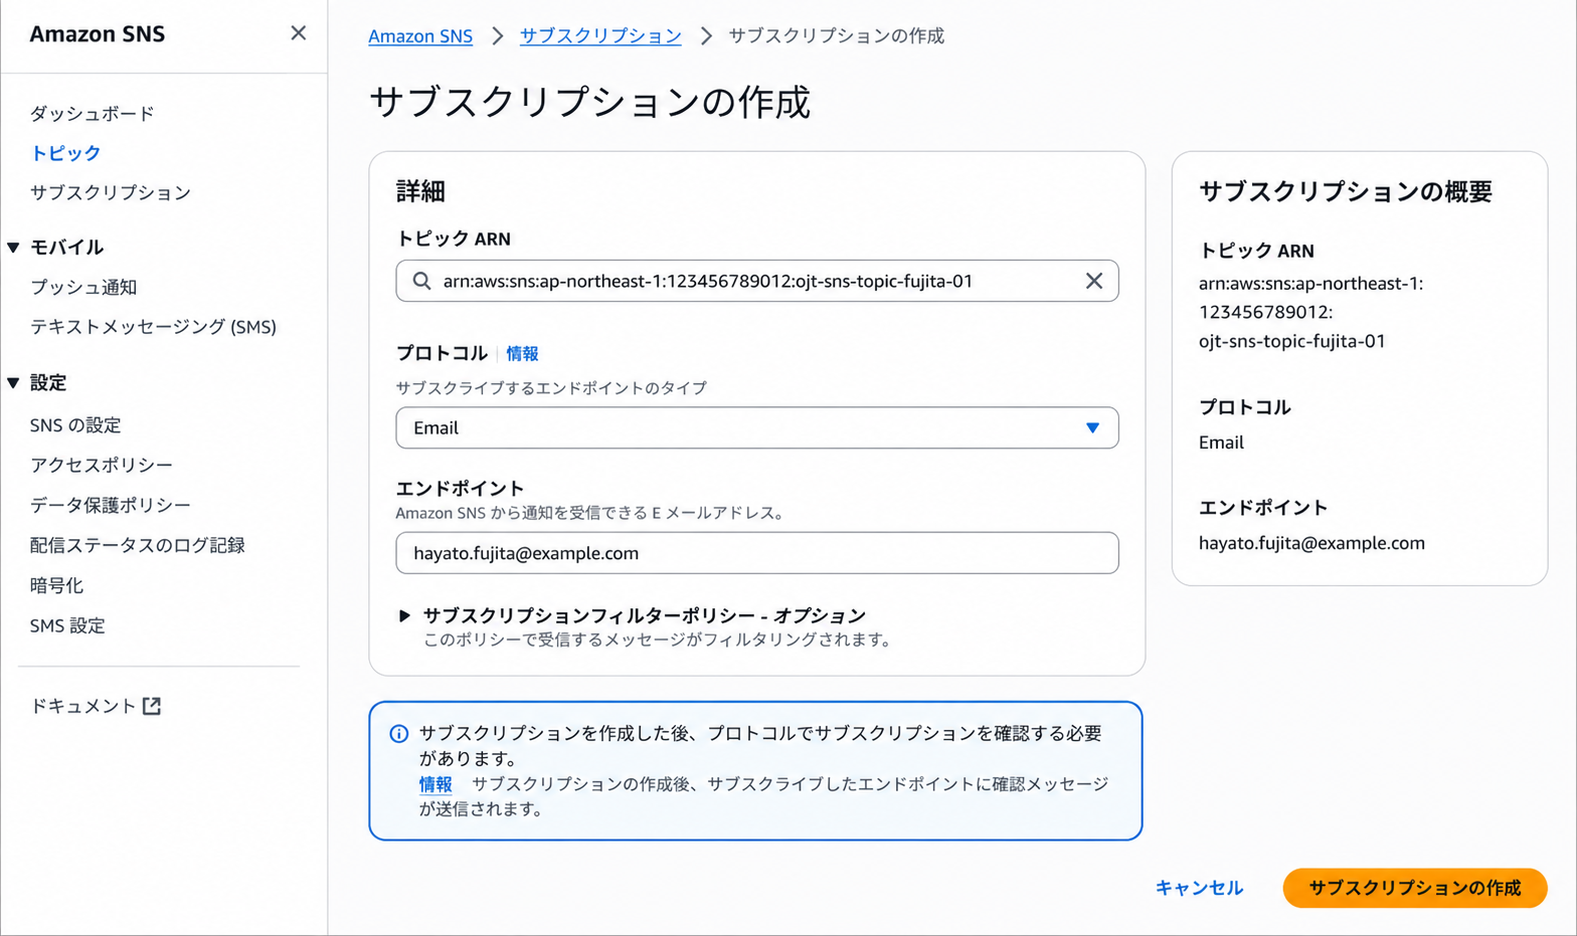Click the サブスクリプションの概要 heading
Image resolution: width=1577 pixels, height=936 pixels.
[1346, 191]
